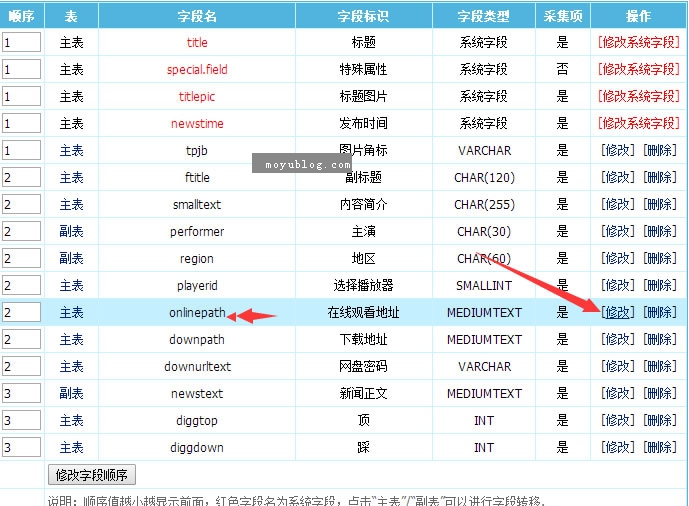The height and width of the screenshot is (506, 689).
Task: Open 修改系统字段 for newstime row
Action: [638, 124]
